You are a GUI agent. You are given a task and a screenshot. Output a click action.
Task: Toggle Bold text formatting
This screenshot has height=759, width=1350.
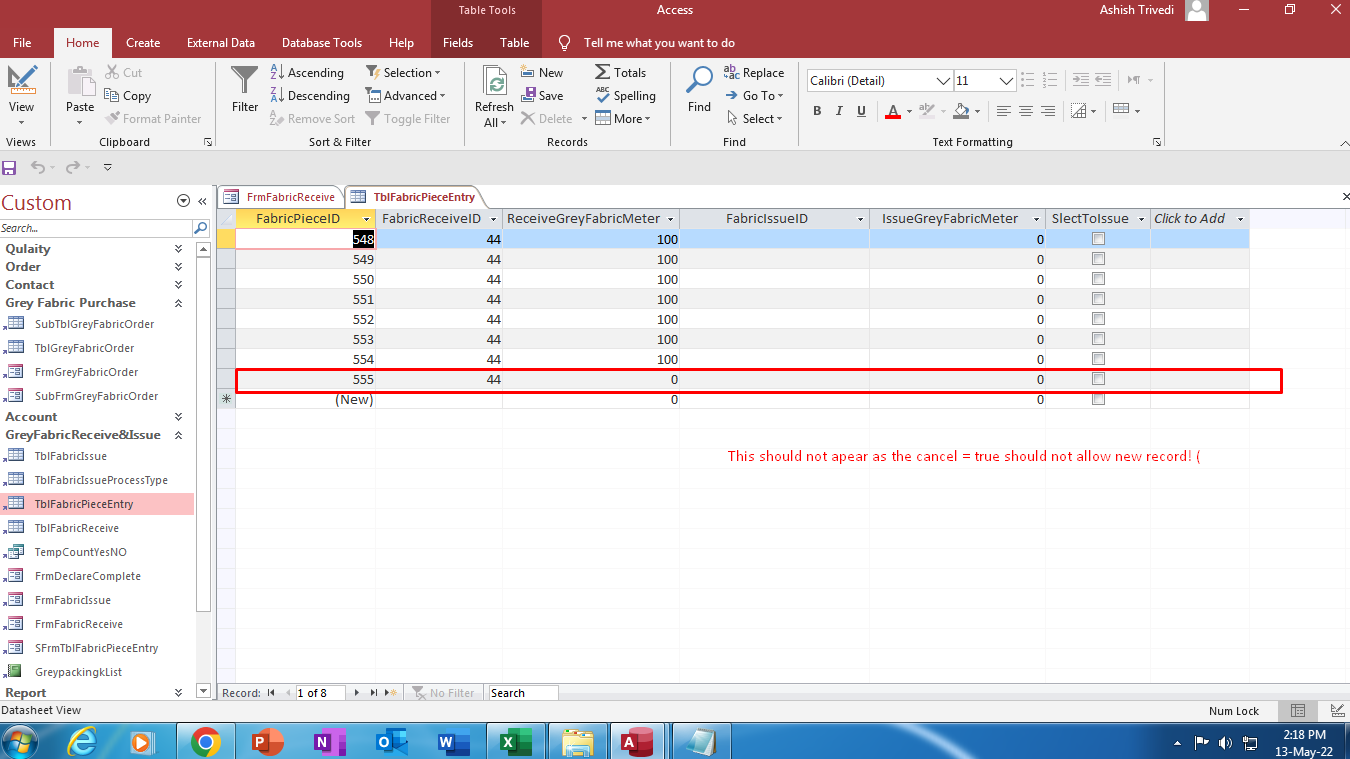pyautogui.click(x=817, y=111)
